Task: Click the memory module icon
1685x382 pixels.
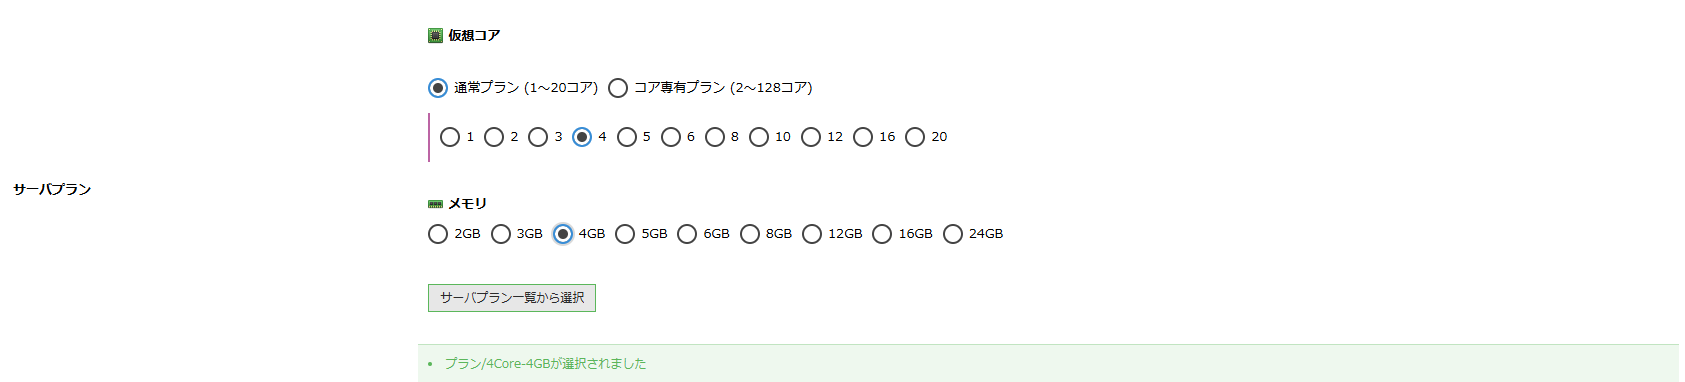Action: (x=435, y=204)
